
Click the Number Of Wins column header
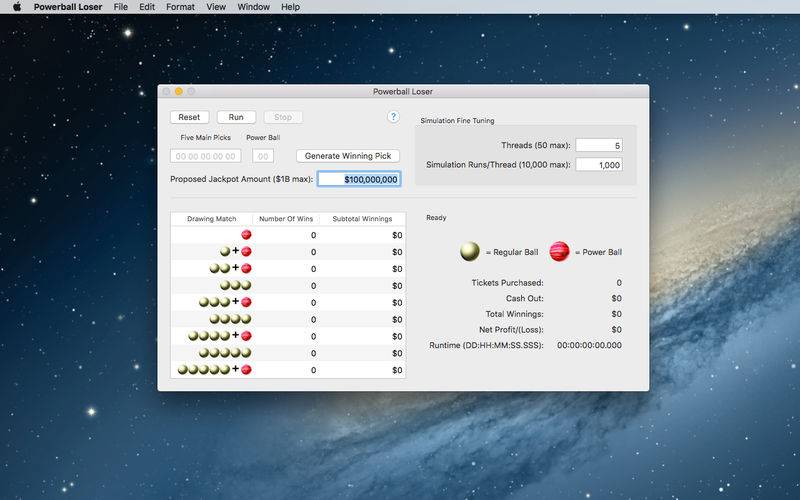pyautogui.click(x=286, y=218)
